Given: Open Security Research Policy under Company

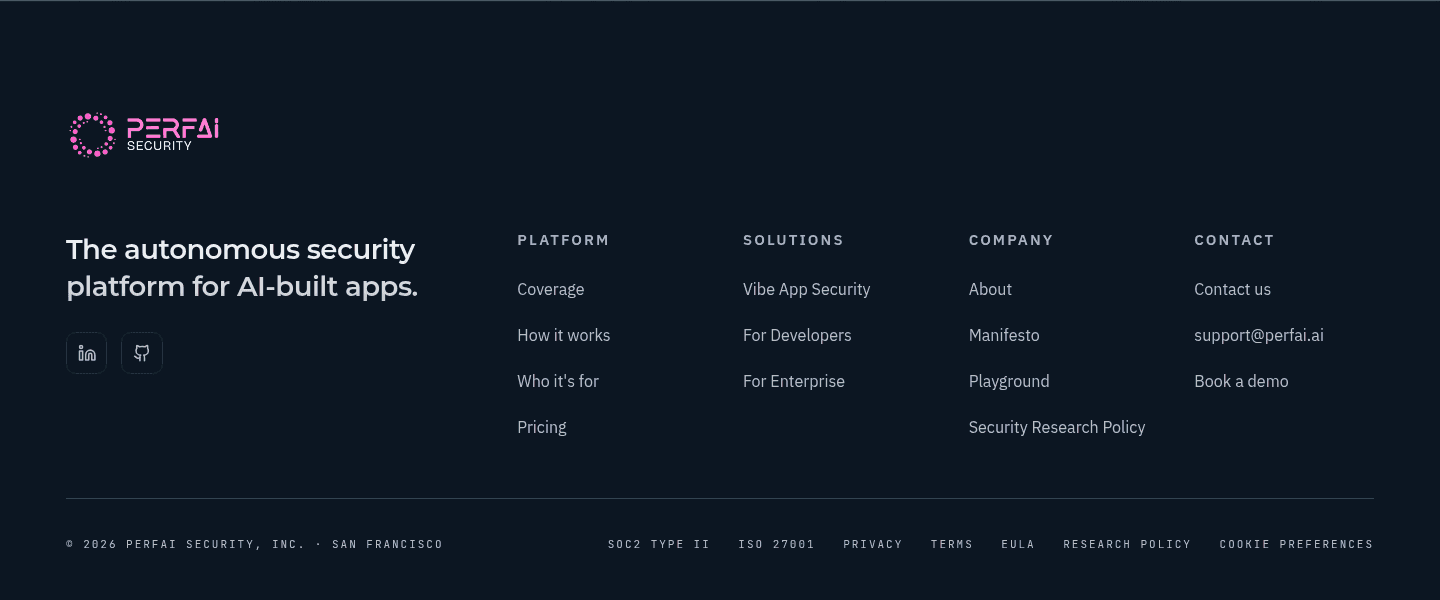Looking at the screenshot, I should coord(1057,427).
